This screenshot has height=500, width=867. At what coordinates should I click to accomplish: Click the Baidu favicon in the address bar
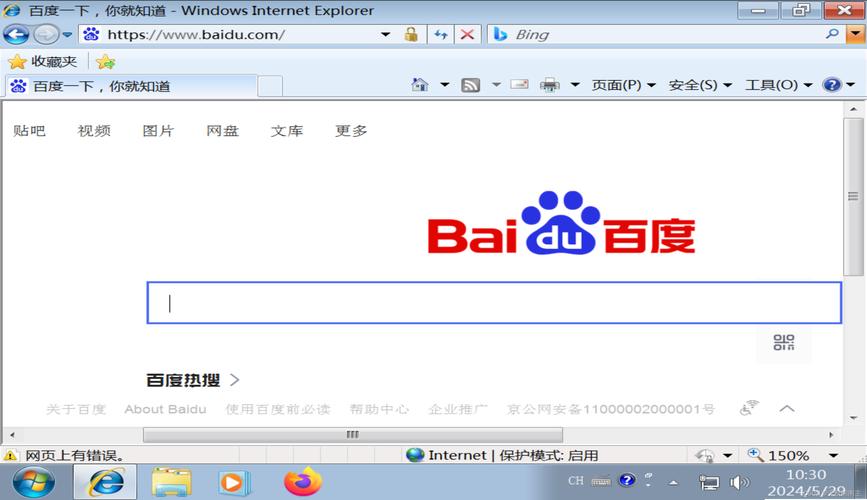coord(91,34)
